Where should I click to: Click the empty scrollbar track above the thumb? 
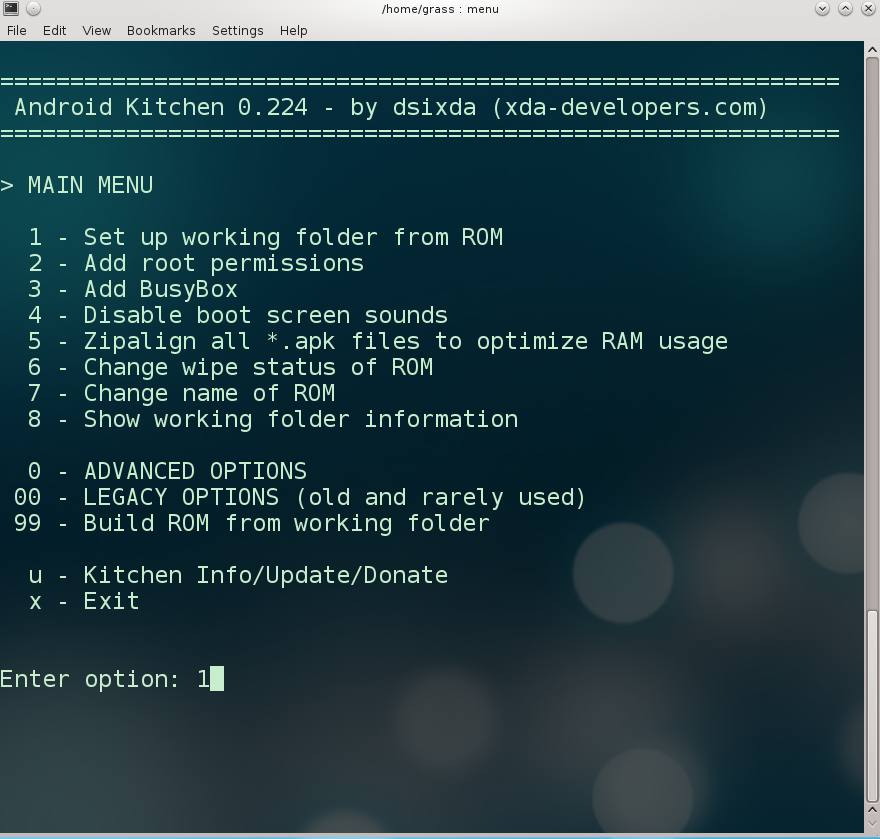point(872,330)
